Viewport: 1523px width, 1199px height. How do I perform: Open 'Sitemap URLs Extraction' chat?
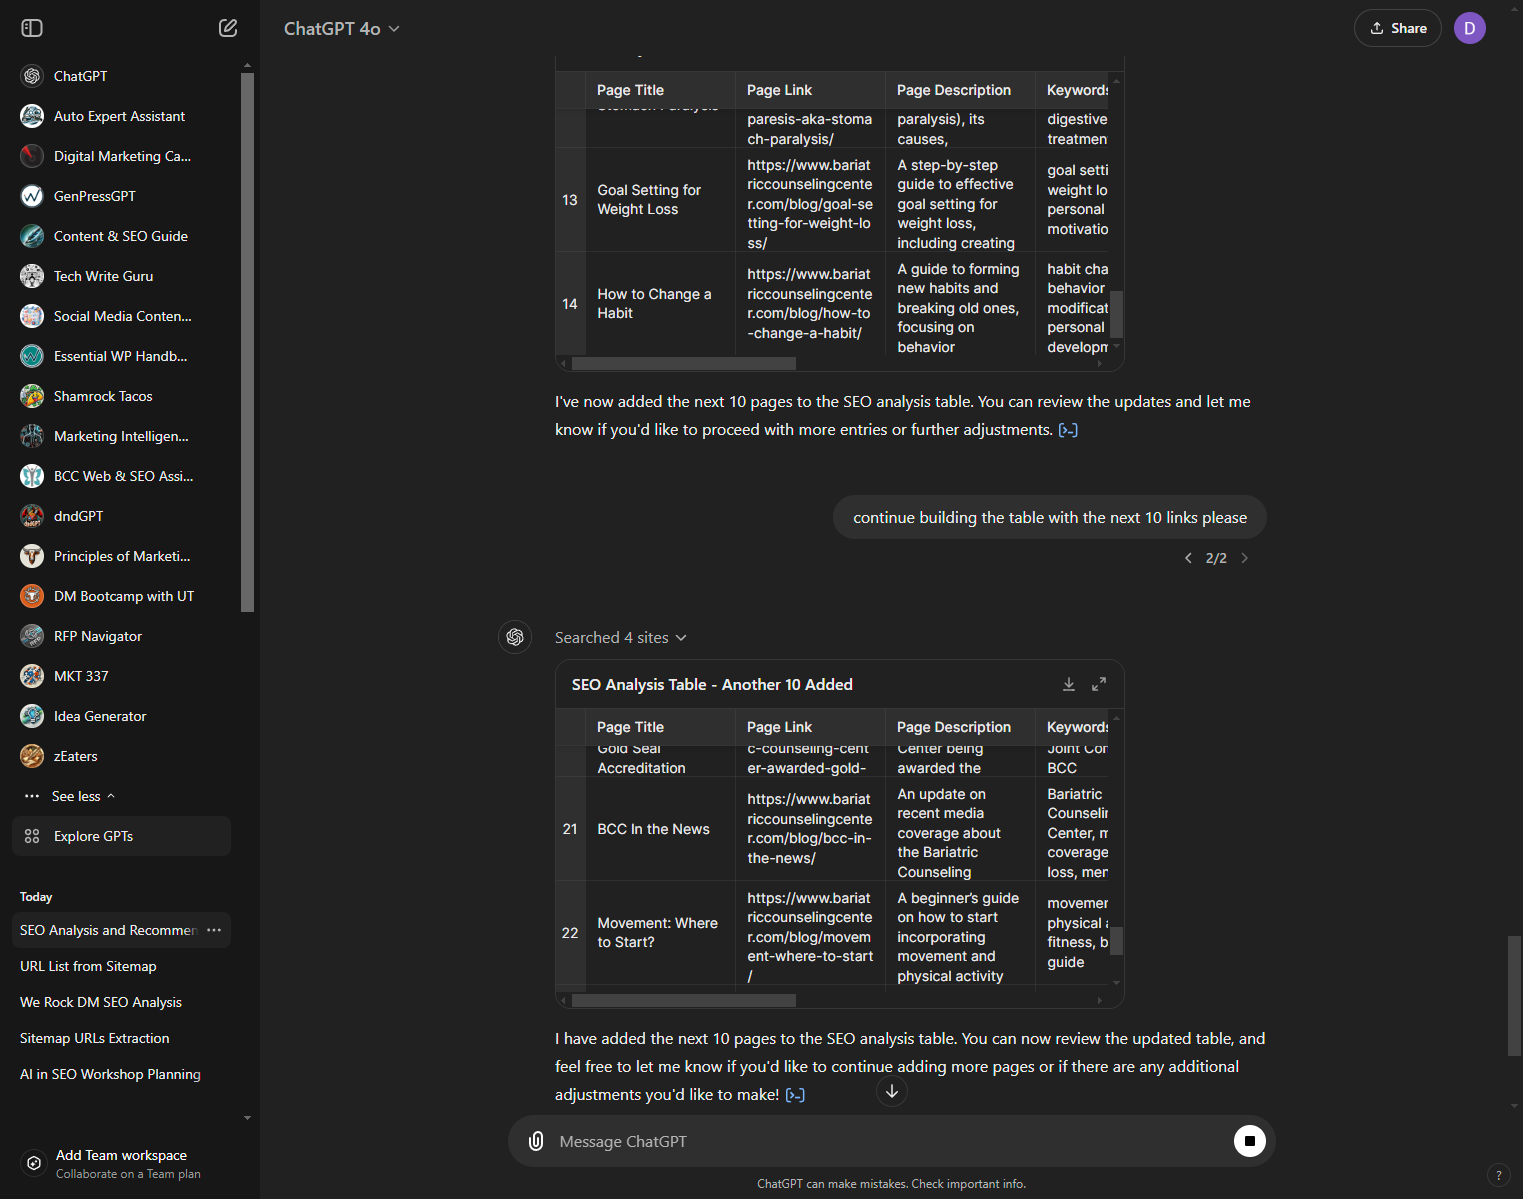click(x=122, y=1038)
